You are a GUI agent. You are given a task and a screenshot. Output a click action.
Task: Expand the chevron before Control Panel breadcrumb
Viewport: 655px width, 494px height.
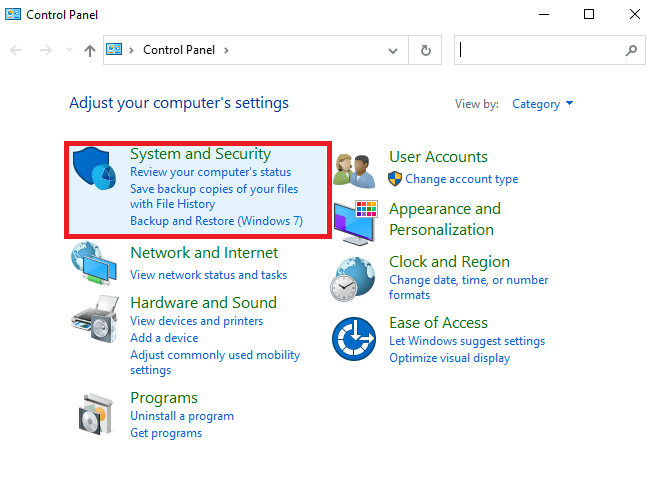tap(131, 51)
